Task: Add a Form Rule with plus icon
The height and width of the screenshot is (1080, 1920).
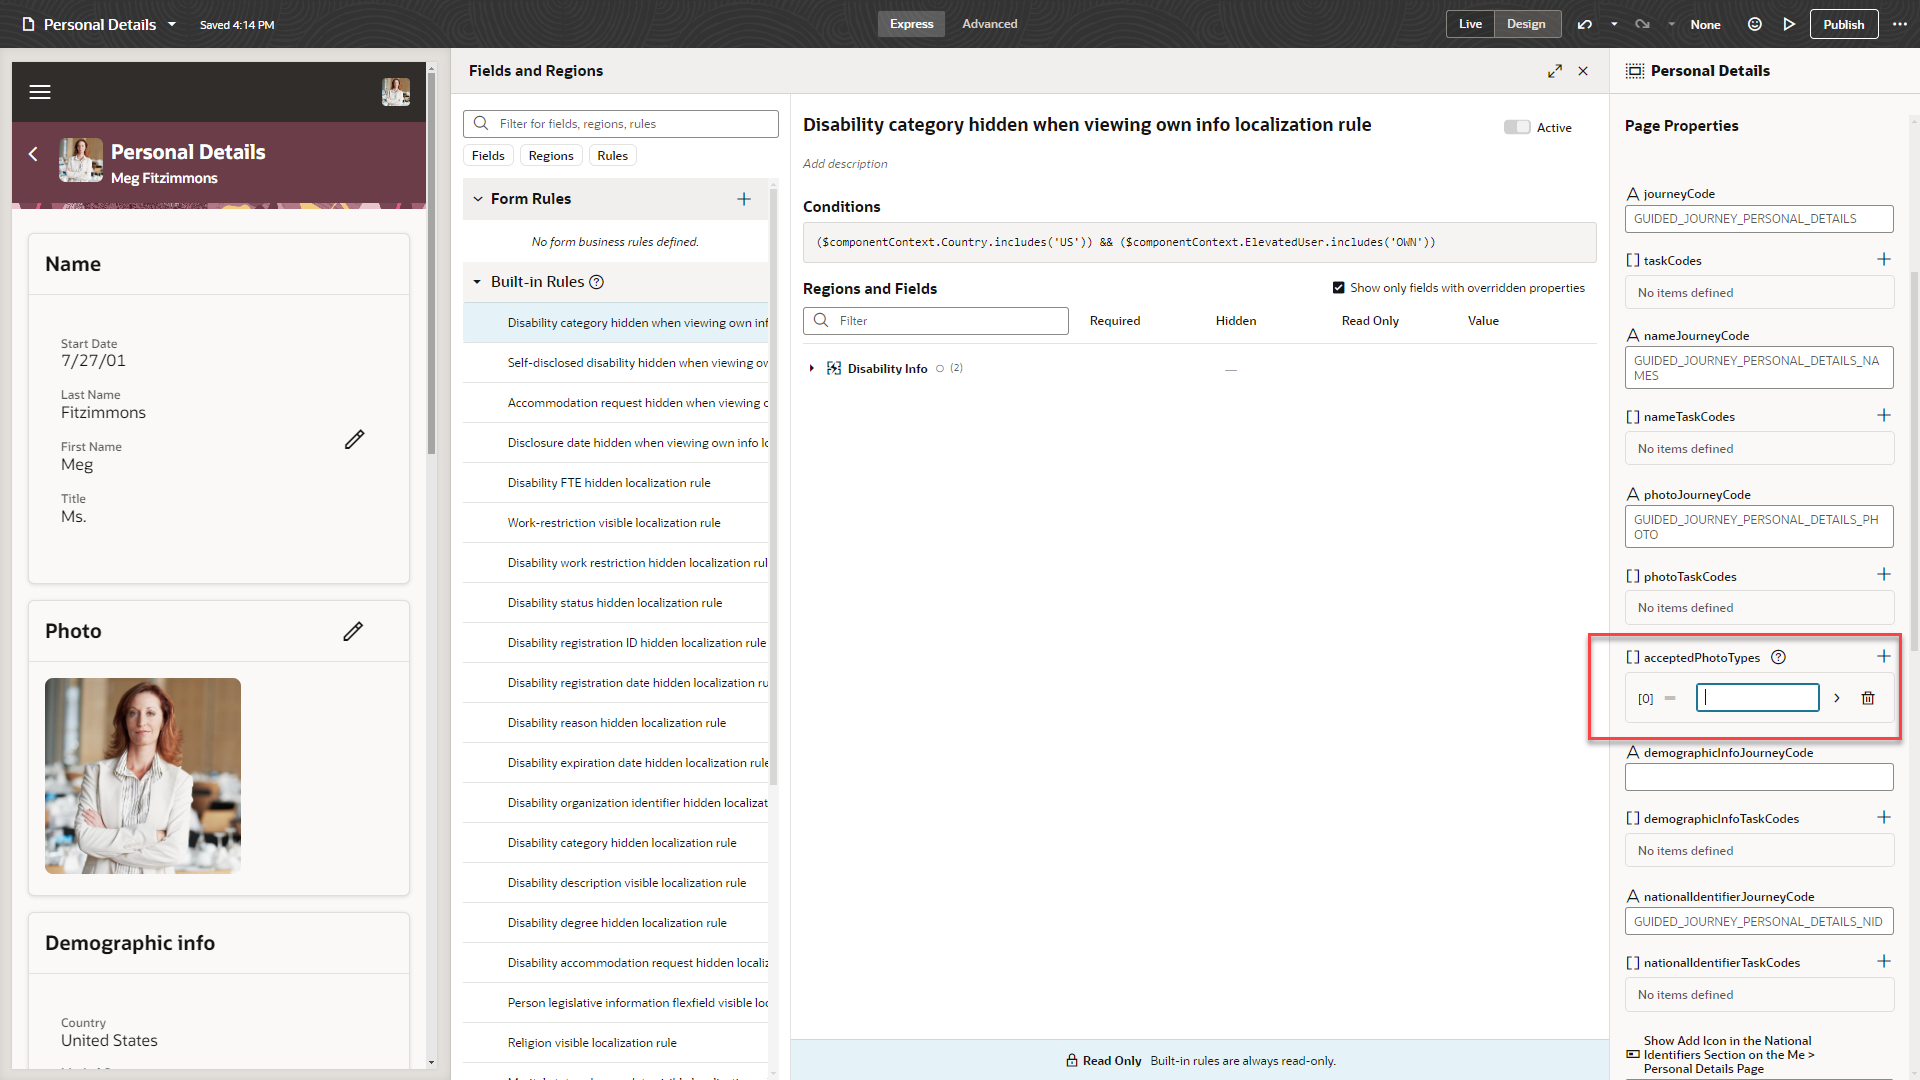Action: [744, 199]
